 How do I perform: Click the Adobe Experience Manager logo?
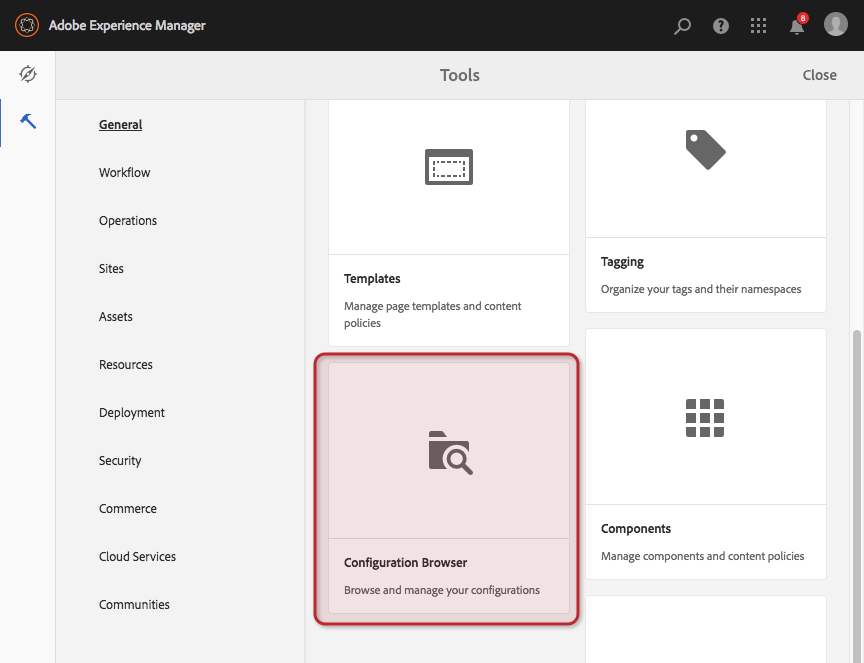pos(27,25)
